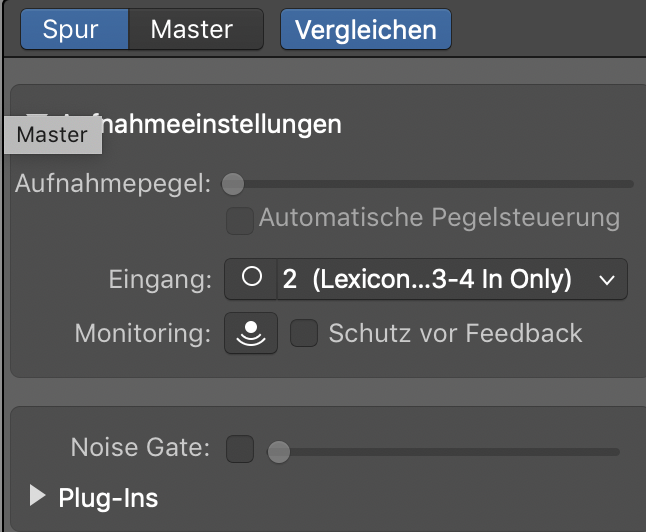Click the Automatische Pegelsteuerung label text

pyautogui.click(x=439, y=218)
